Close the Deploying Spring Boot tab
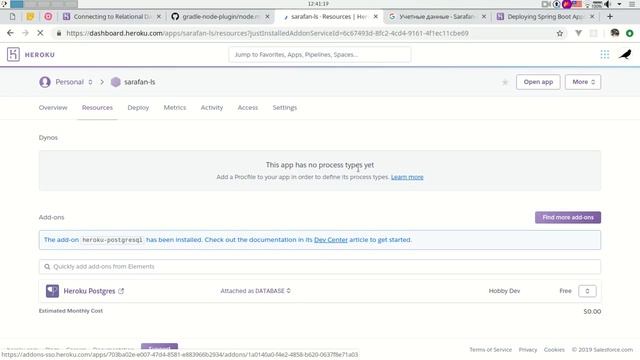 click(x=592, y=16)
